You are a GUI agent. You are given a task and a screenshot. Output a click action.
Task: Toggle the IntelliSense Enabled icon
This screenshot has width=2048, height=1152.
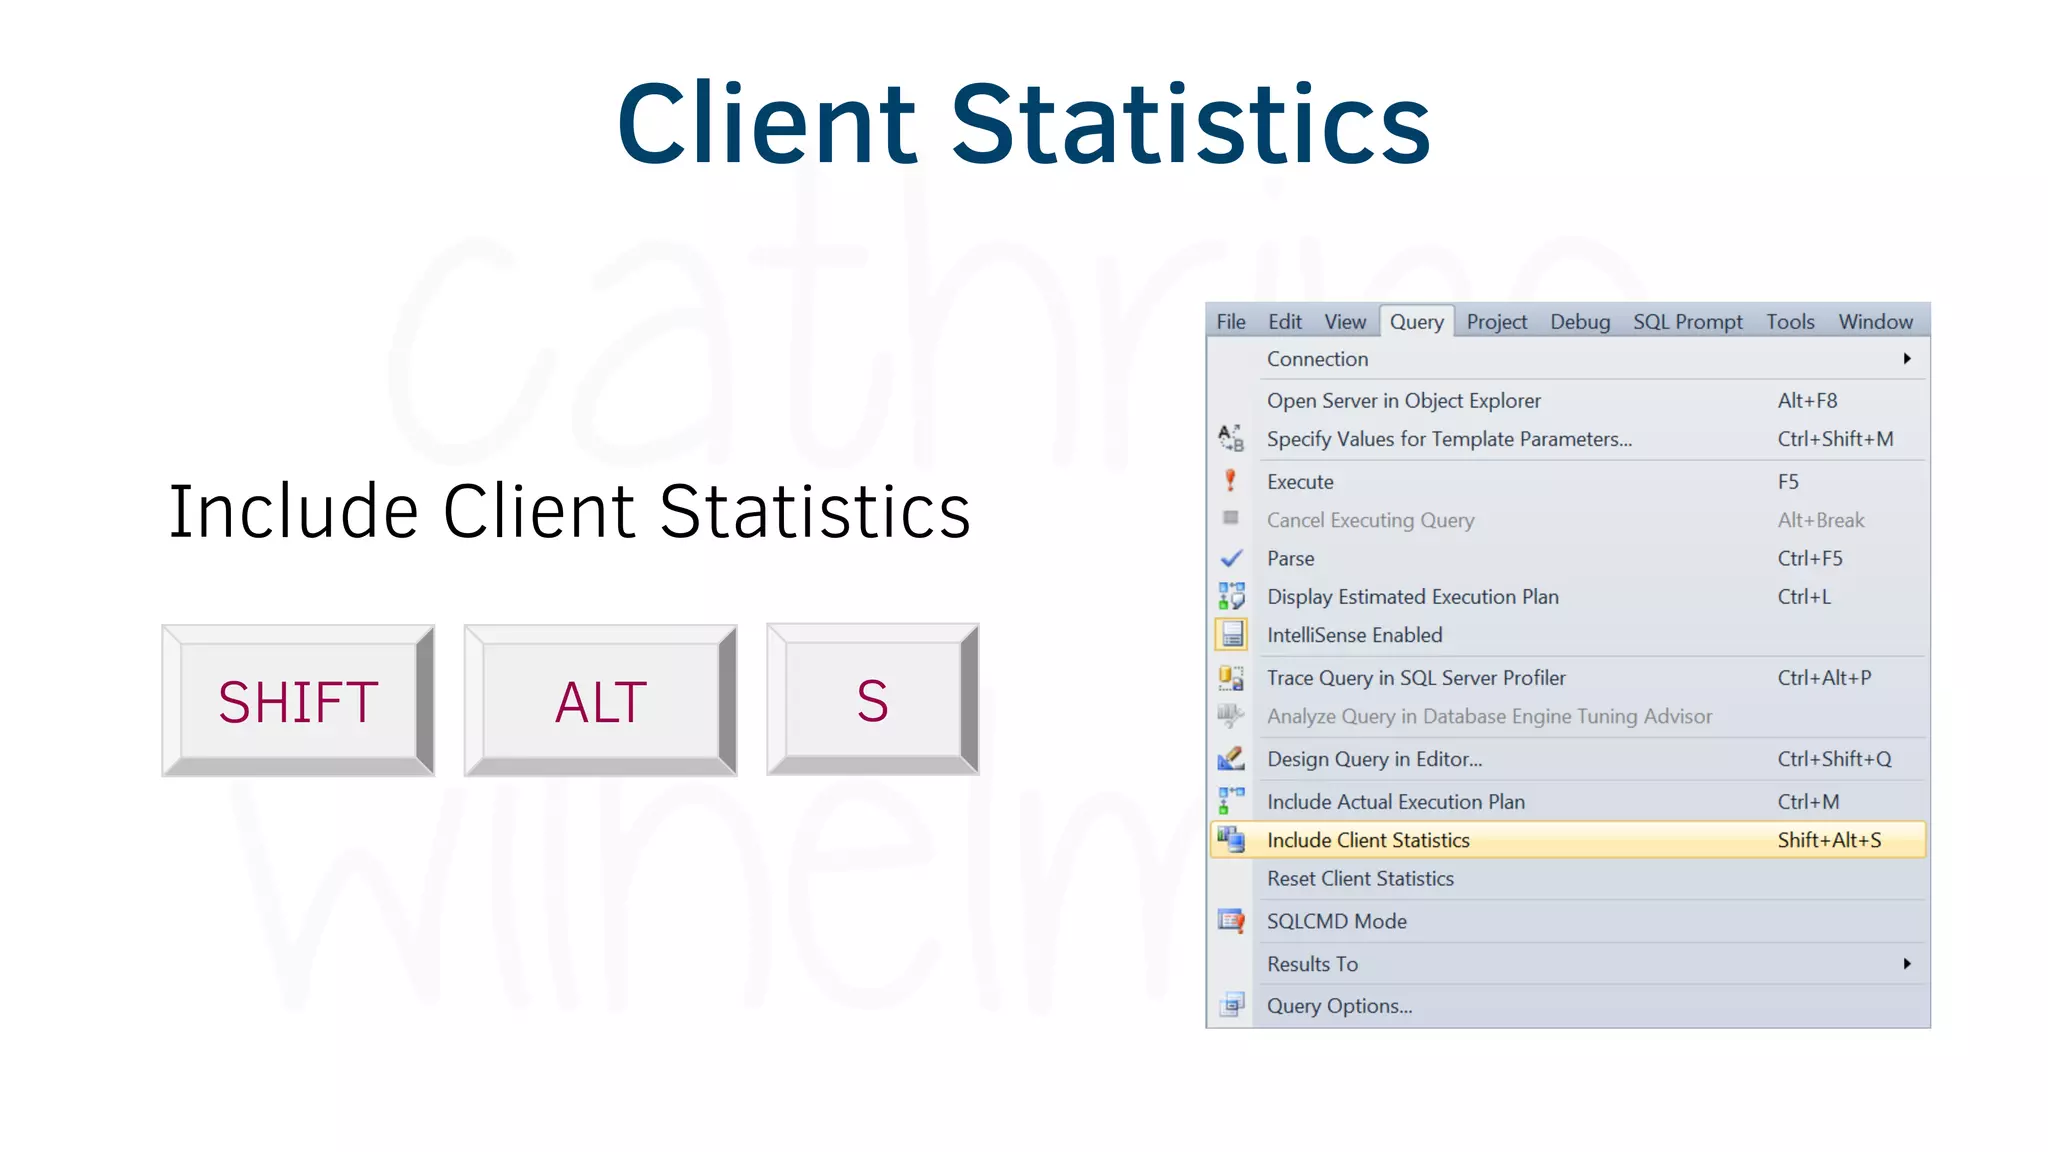click(1231, 635)
